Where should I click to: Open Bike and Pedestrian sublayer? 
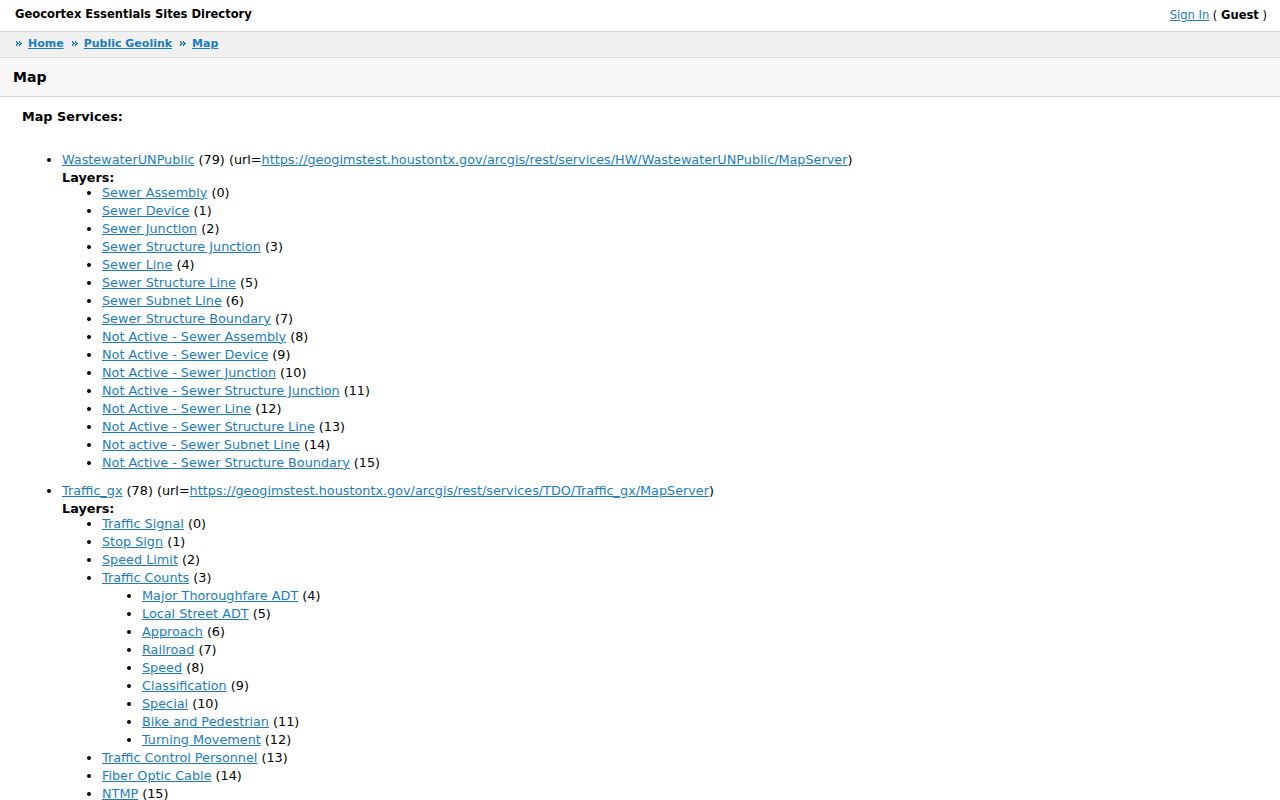pos(205,722)
